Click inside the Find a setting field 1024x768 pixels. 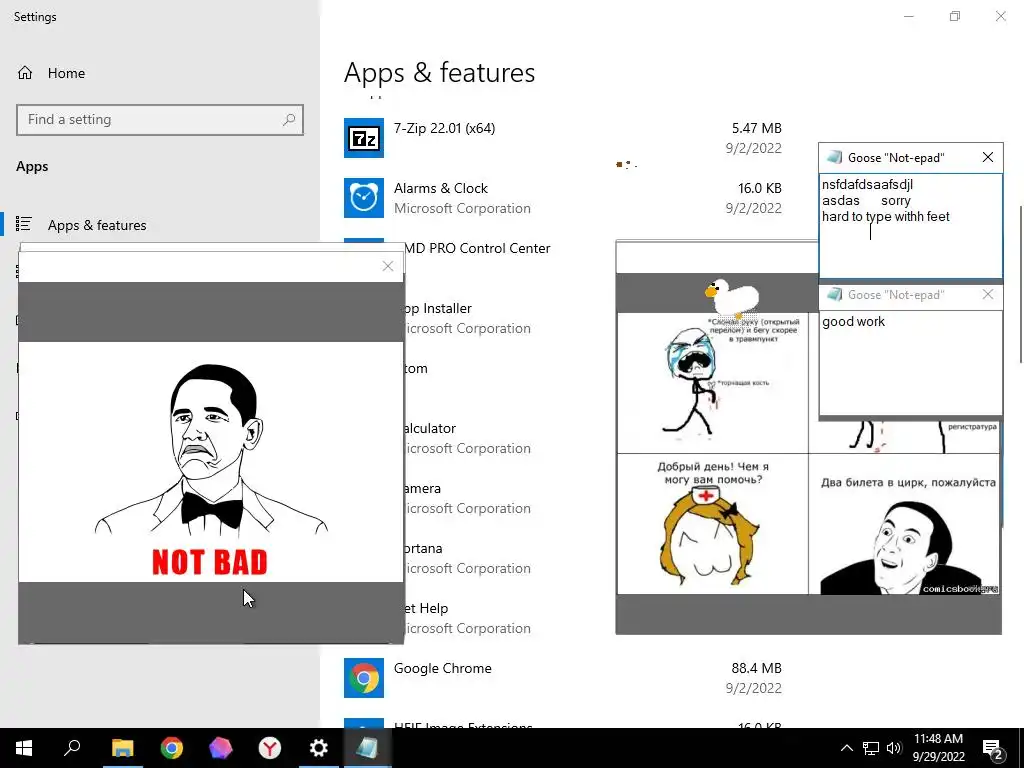(x=159, y=120)
